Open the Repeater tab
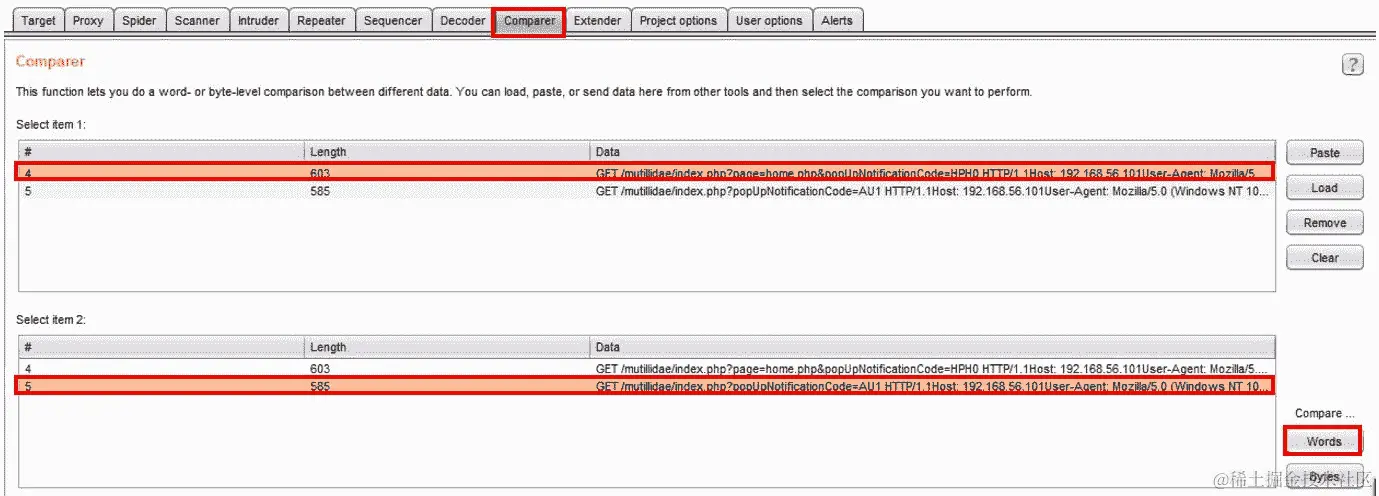This screenshot has width=1379, height=496. [x=321, y=20]
